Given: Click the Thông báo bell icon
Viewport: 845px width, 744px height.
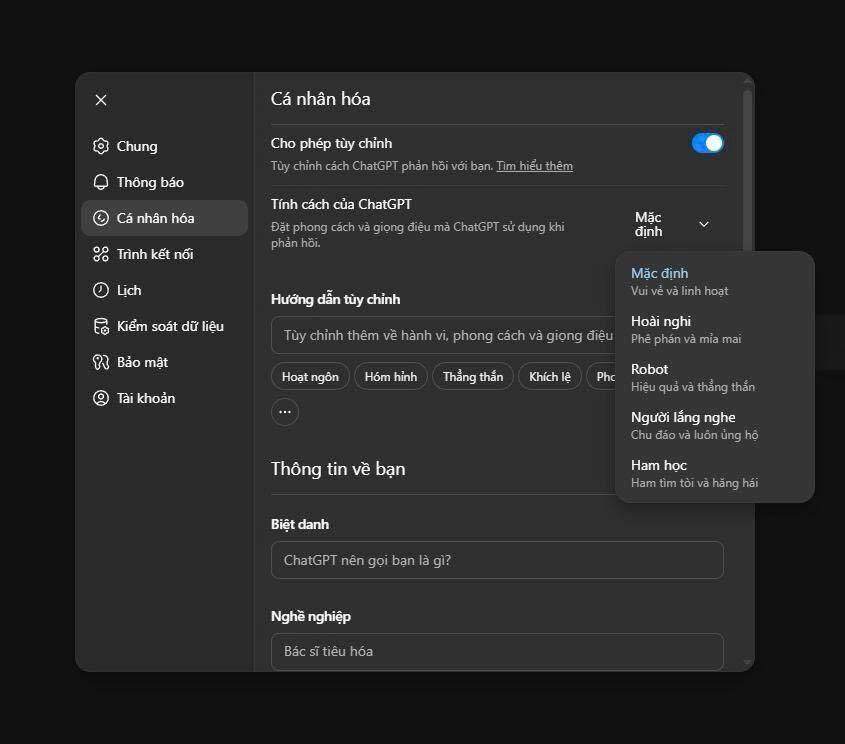Looking at the screenshot, I should (x=100, y=182).
